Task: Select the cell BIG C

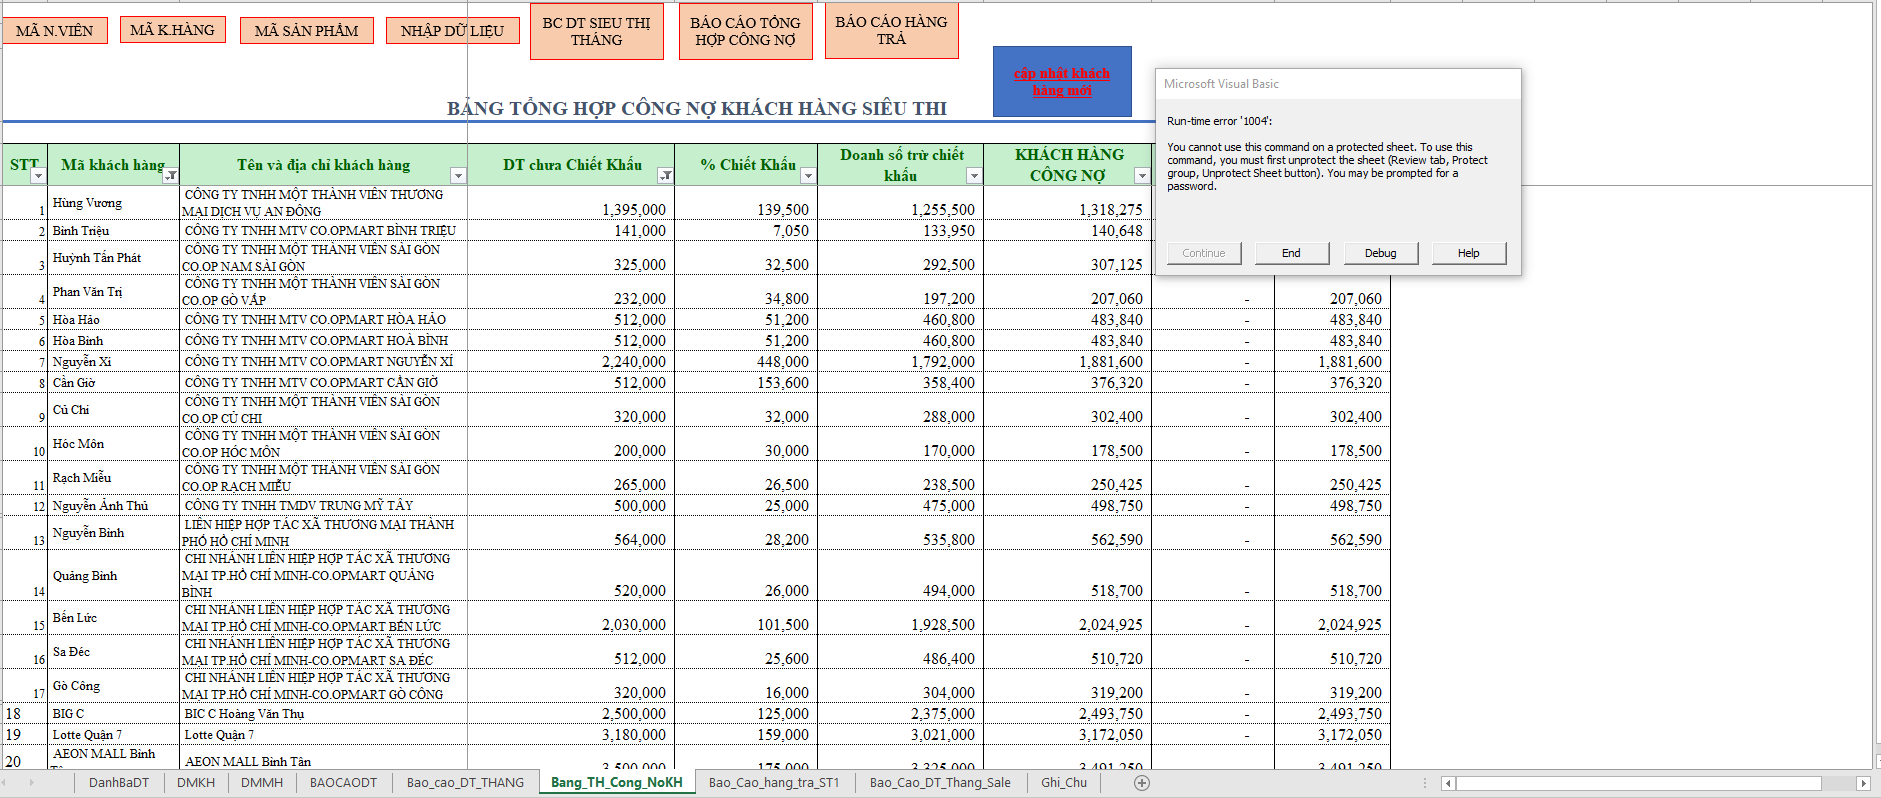Action: click(x=113, y=713)
